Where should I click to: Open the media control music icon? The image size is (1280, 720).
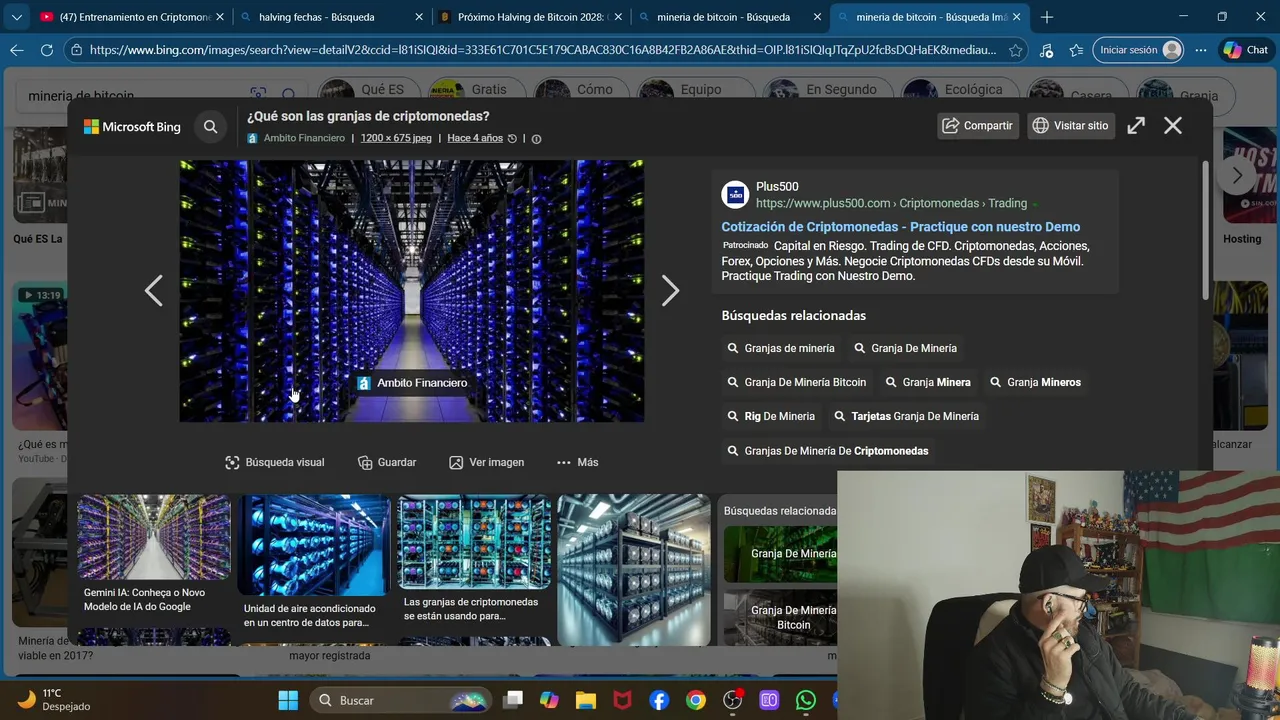(x=1046, y=50)
